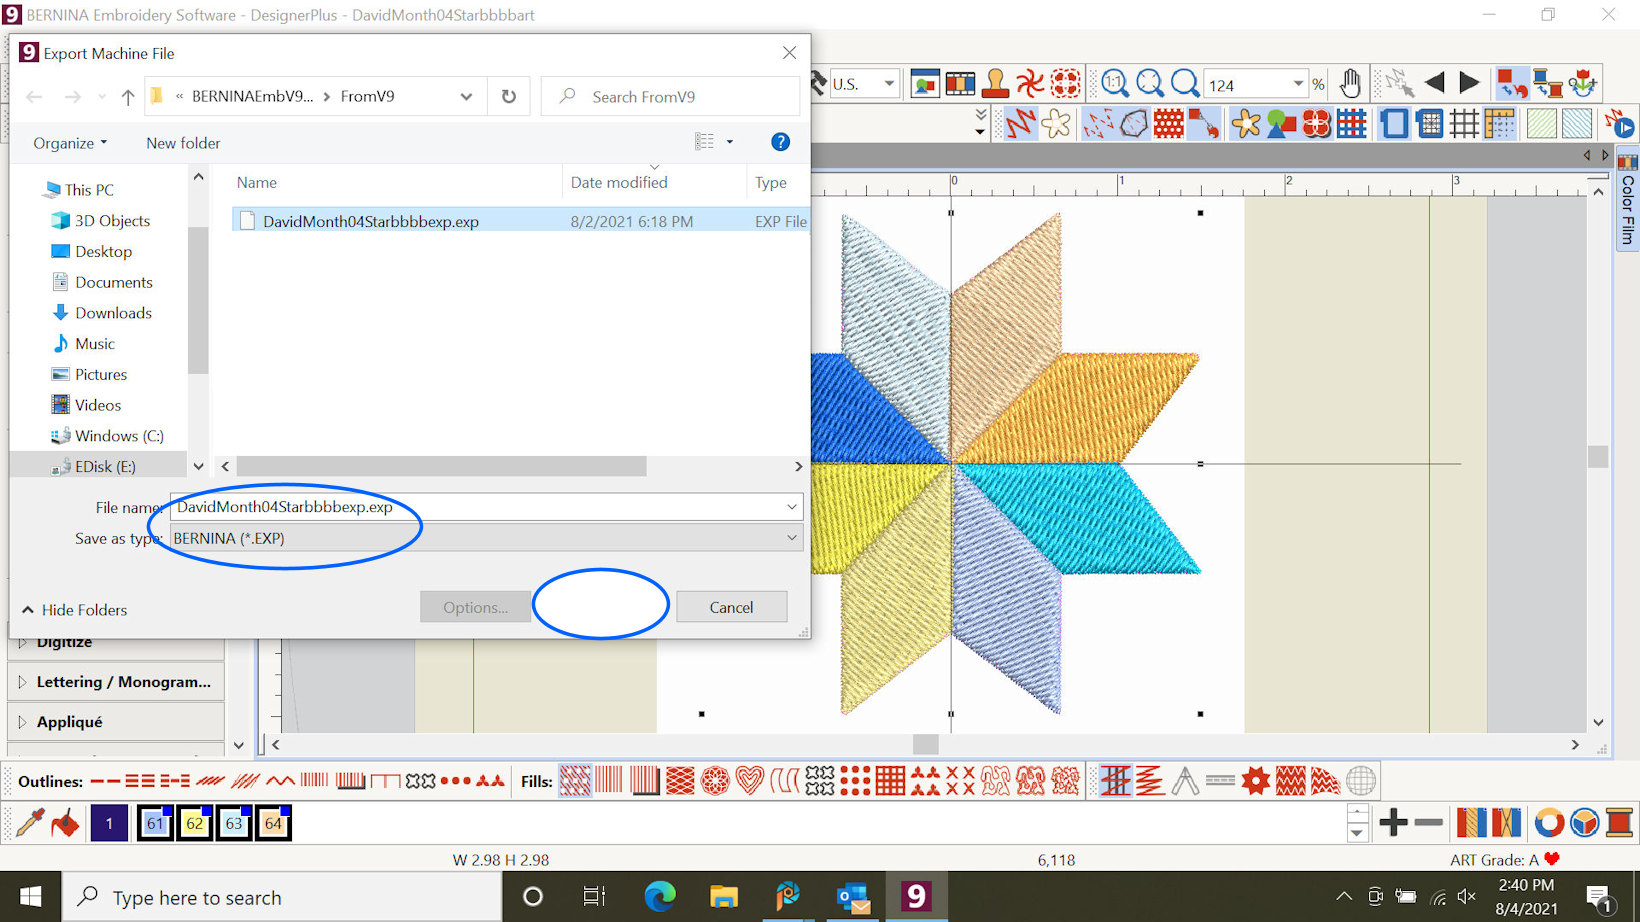Open the vertical Color Film tab
The width and height of the screenshot is (1640, 922).
tap(1627, 200)
